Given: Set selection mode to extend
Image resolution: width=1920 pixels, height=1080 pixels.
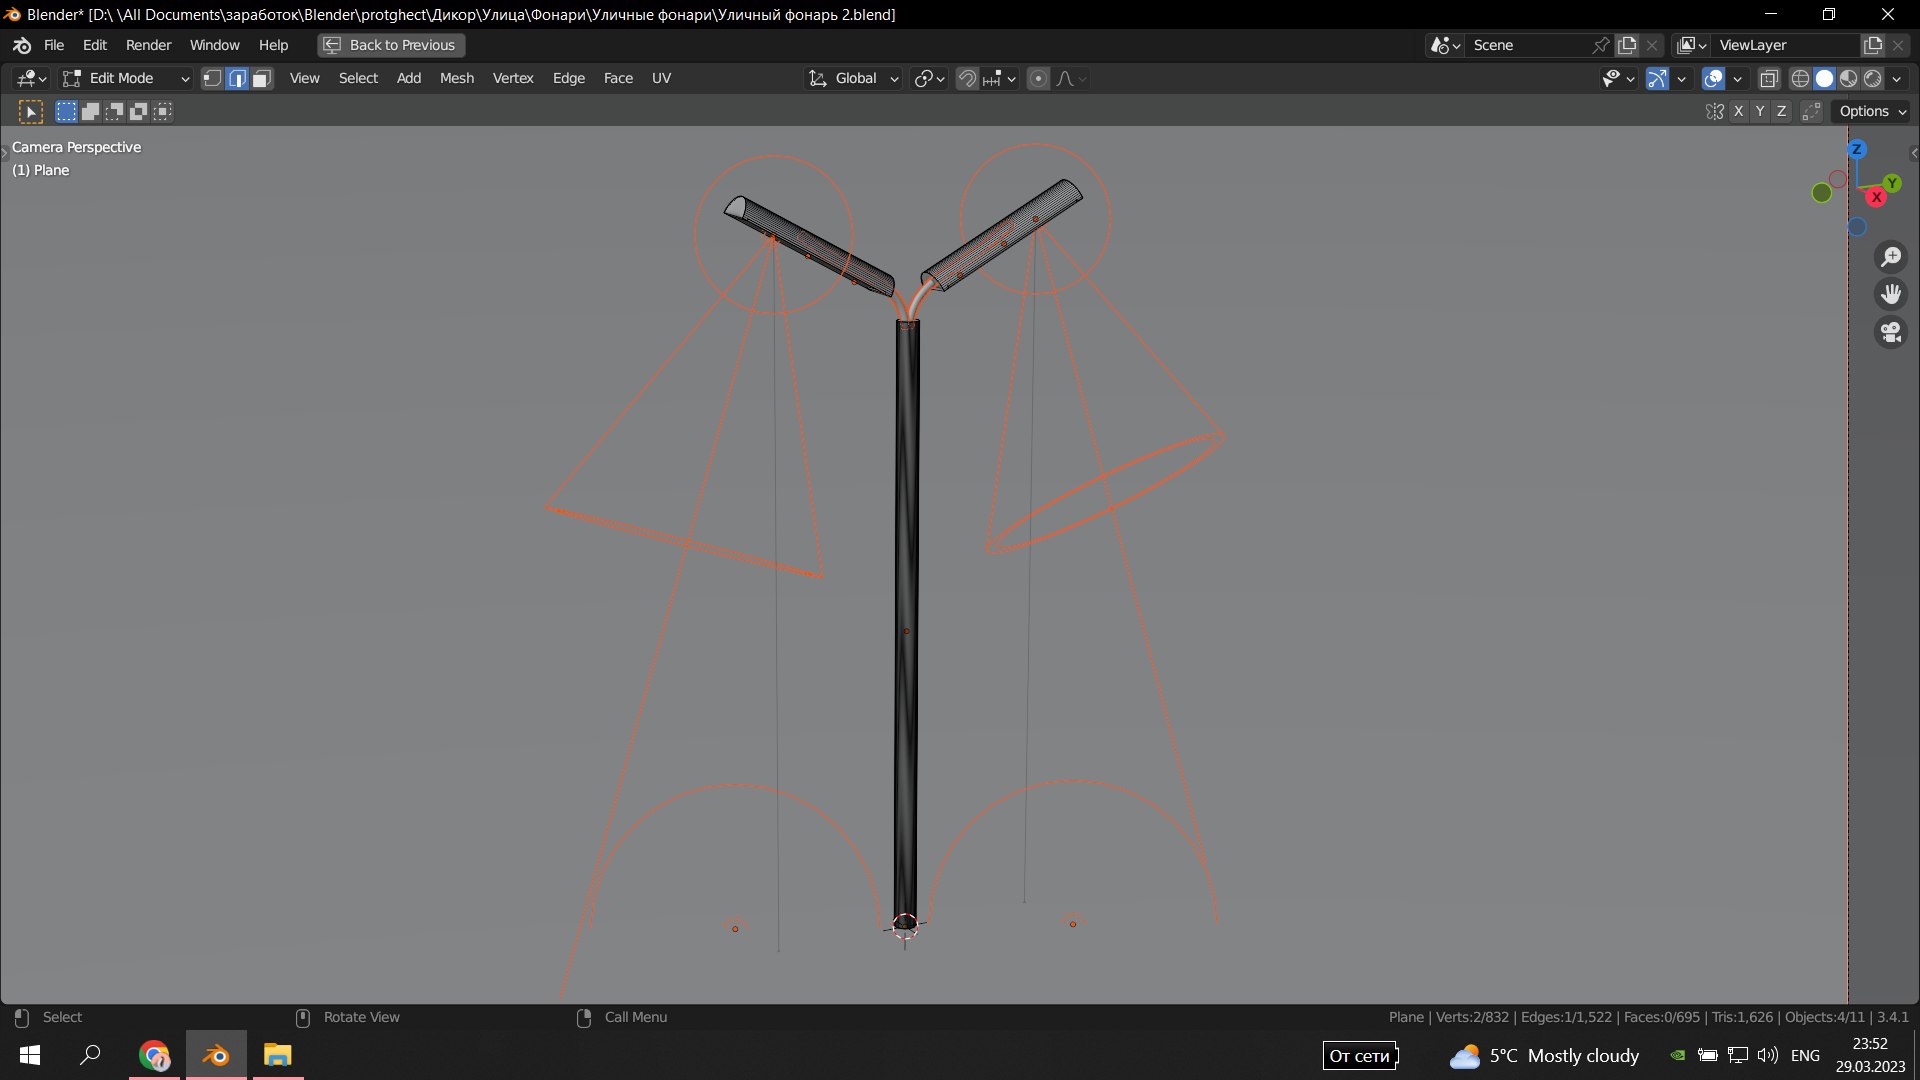Looking at the screenshot, I should pyautogui.click(x=90, y=111).
